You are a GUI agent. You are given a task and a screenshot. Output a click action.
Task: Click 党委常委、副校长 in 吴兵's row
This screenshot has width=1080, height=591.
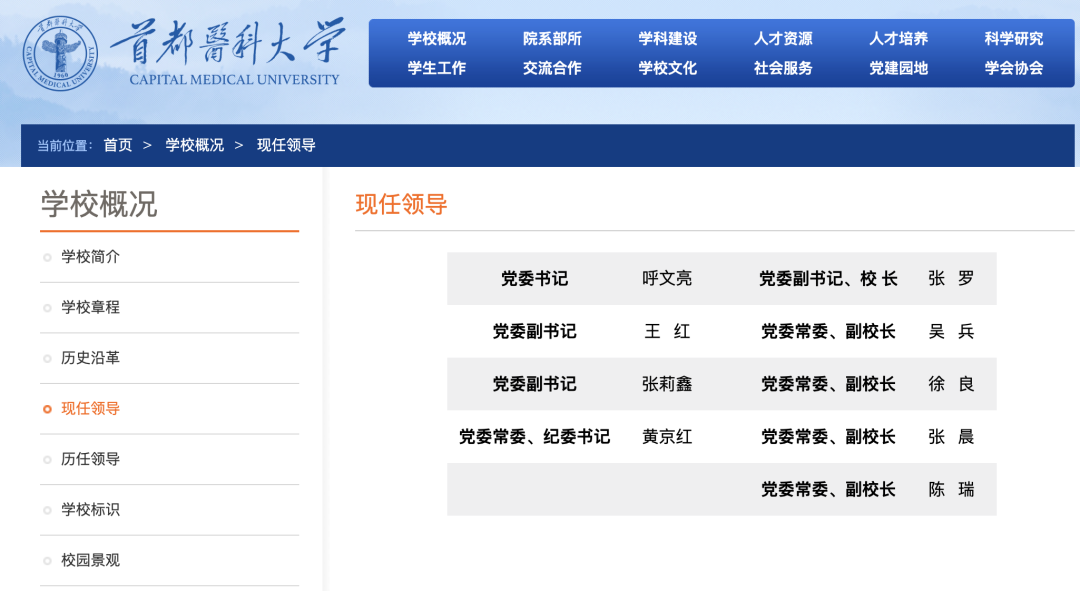[x=828, y=331]
